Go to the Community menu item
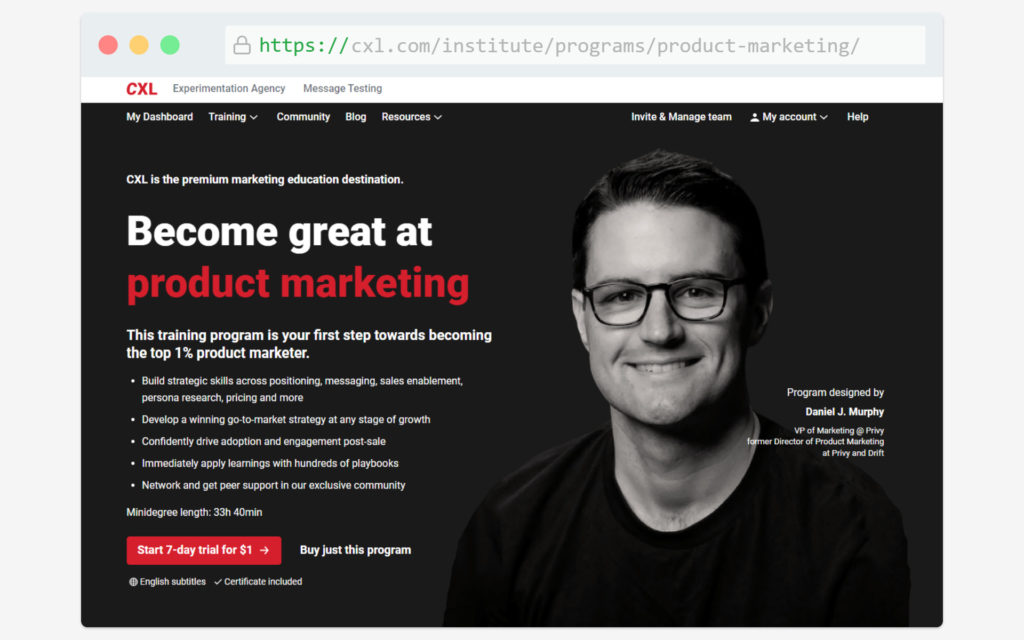 [x=303, y=117]
